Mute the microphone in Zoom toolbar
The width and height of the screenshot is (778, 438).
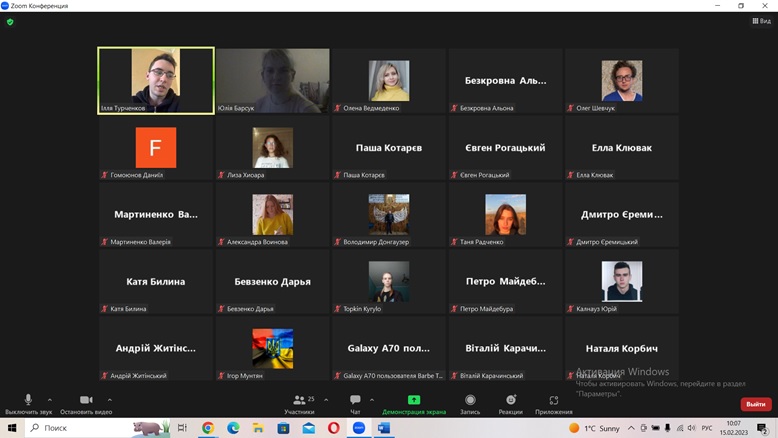point(28,400)
